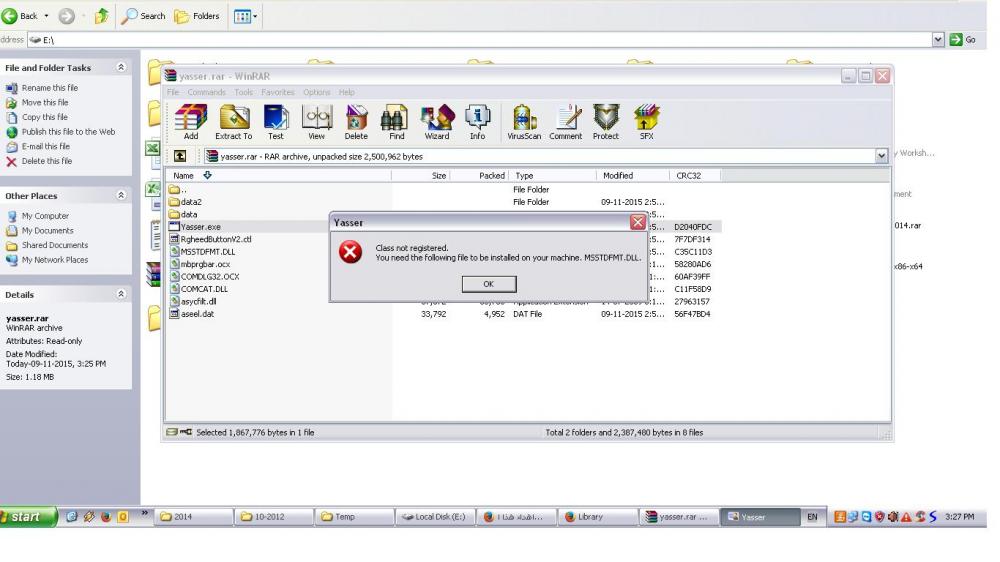Click the EN language indicator
The width and height of the screenshot is (1000, 562).
click(x=812, y=517)
